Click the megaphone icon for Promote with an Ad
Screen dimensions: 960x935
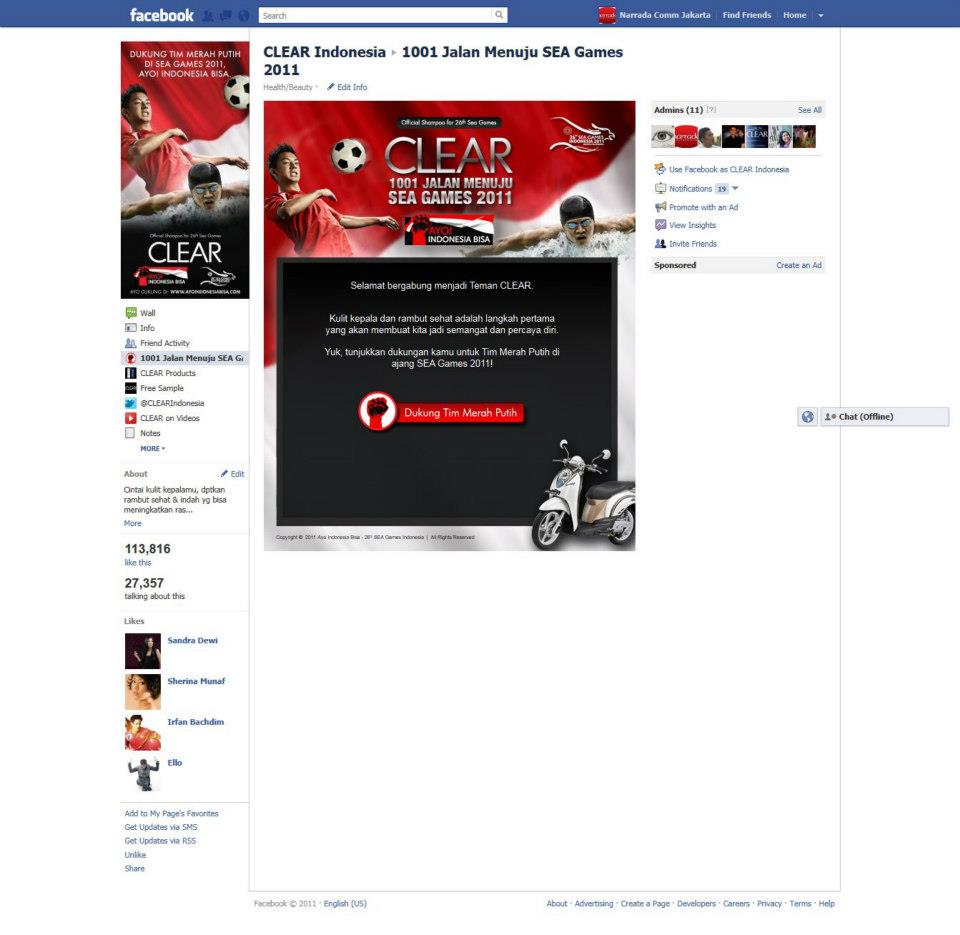coord(661,207)
